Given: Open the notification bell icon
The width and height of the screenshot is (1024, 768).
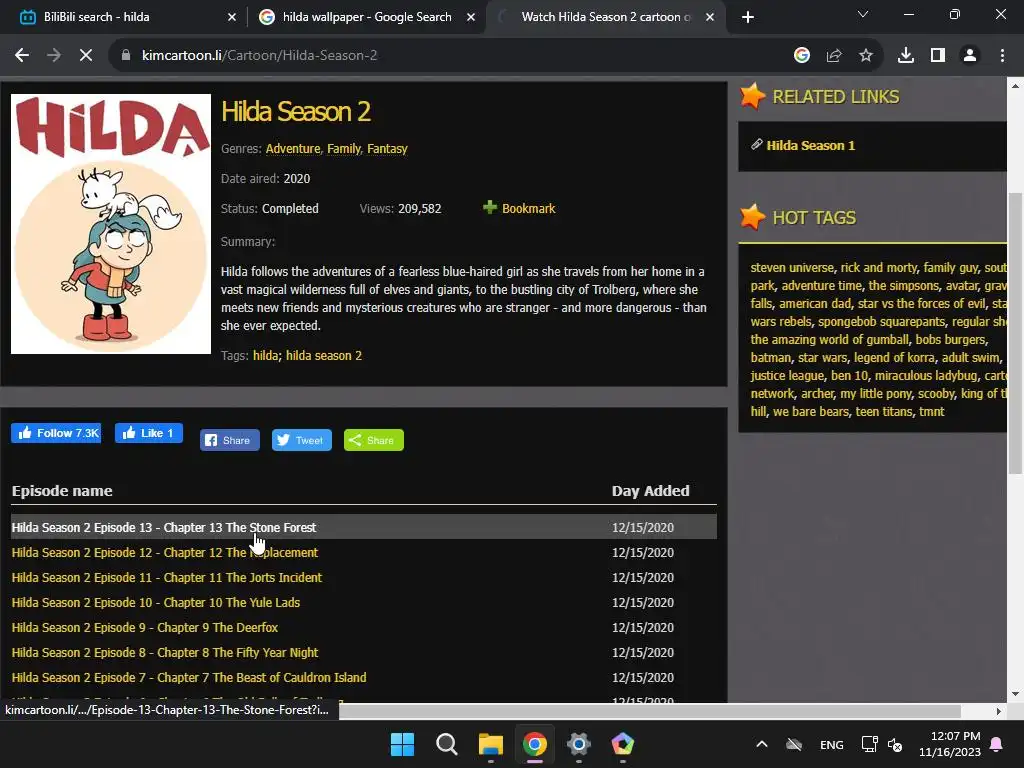Looking at the screenshot, I should pyautogui.click(x=997, y=744).
